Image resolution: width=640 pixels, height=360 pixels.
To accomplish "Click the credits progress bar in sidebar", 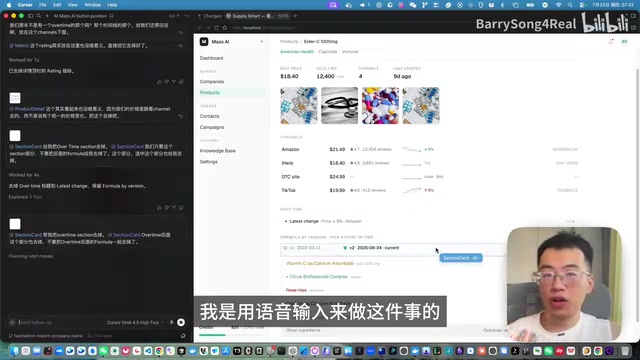I will pyautogui.click(x=231, y=335).
